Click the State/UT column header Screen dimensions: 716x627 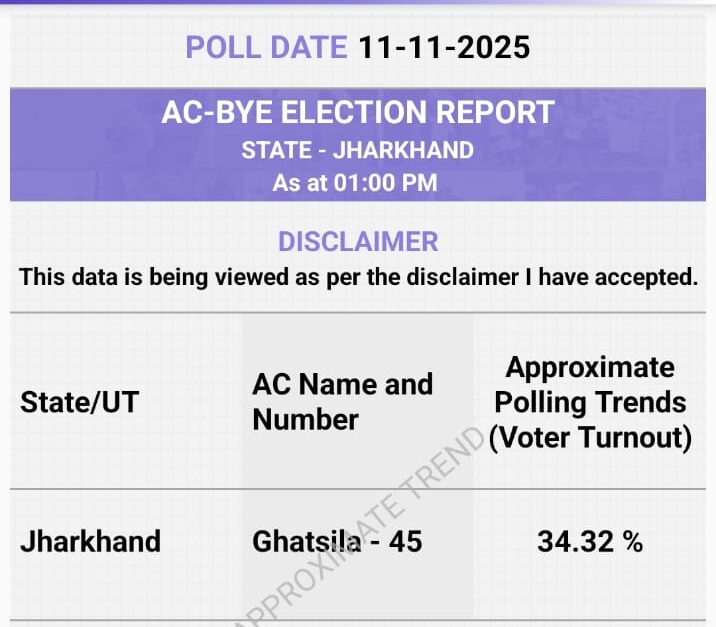point(79,402)
